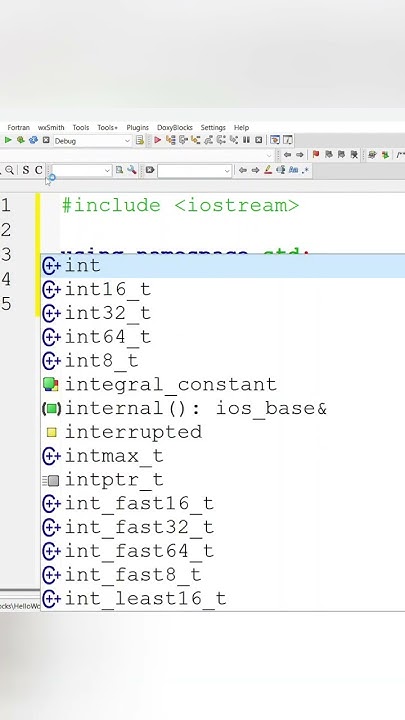Click the find in page icon
405x720 pixels.
(x=119, y=170)
